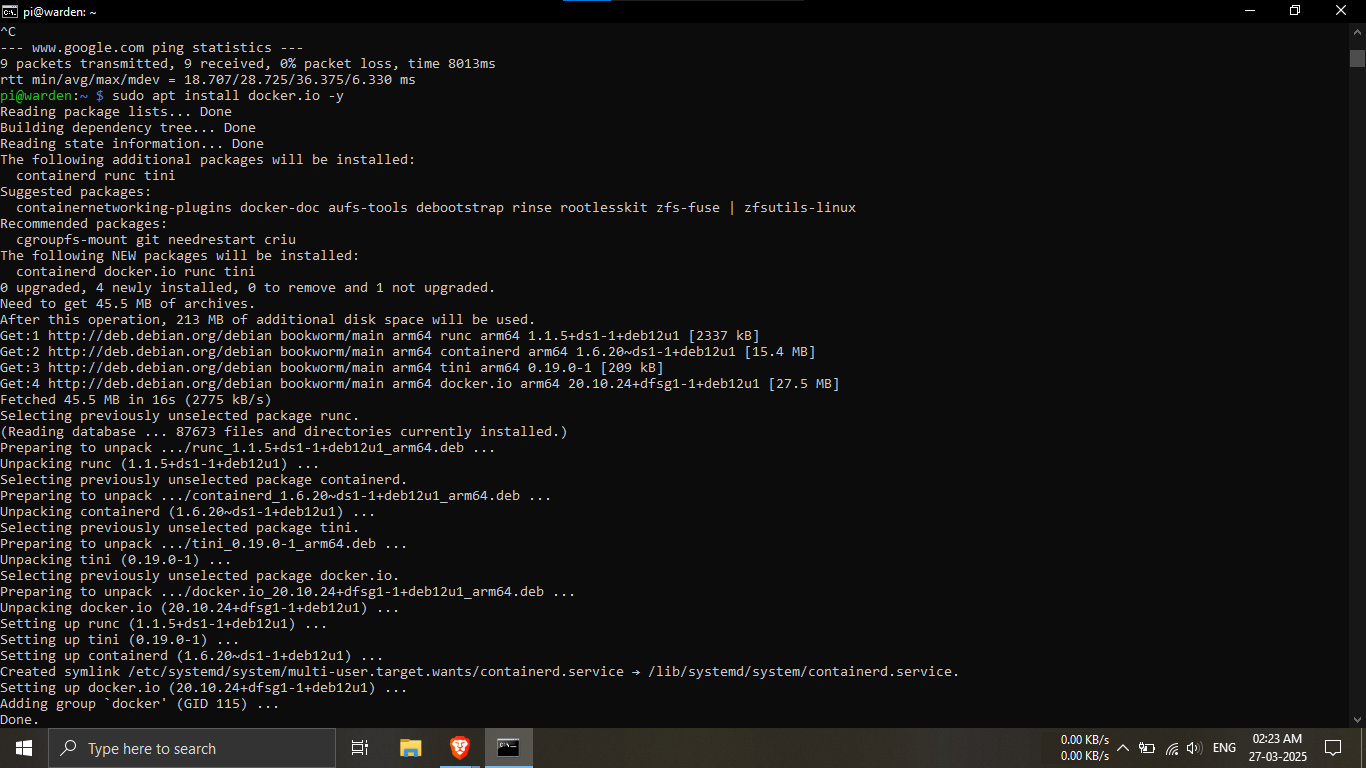Open the ENG input language switcher
The width and height of the screenshot is (1366, 768).
pos(1224,748)
